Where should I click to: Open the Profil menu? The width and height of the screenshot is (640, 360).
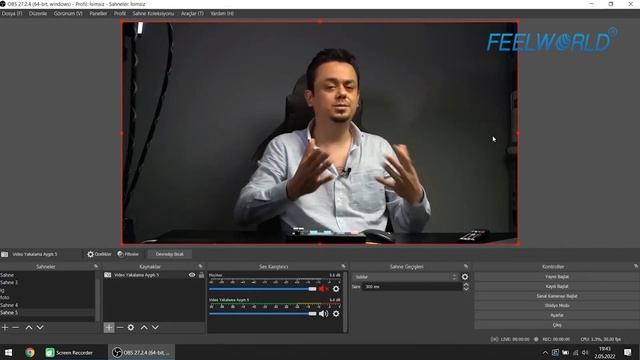pos(120,13)
